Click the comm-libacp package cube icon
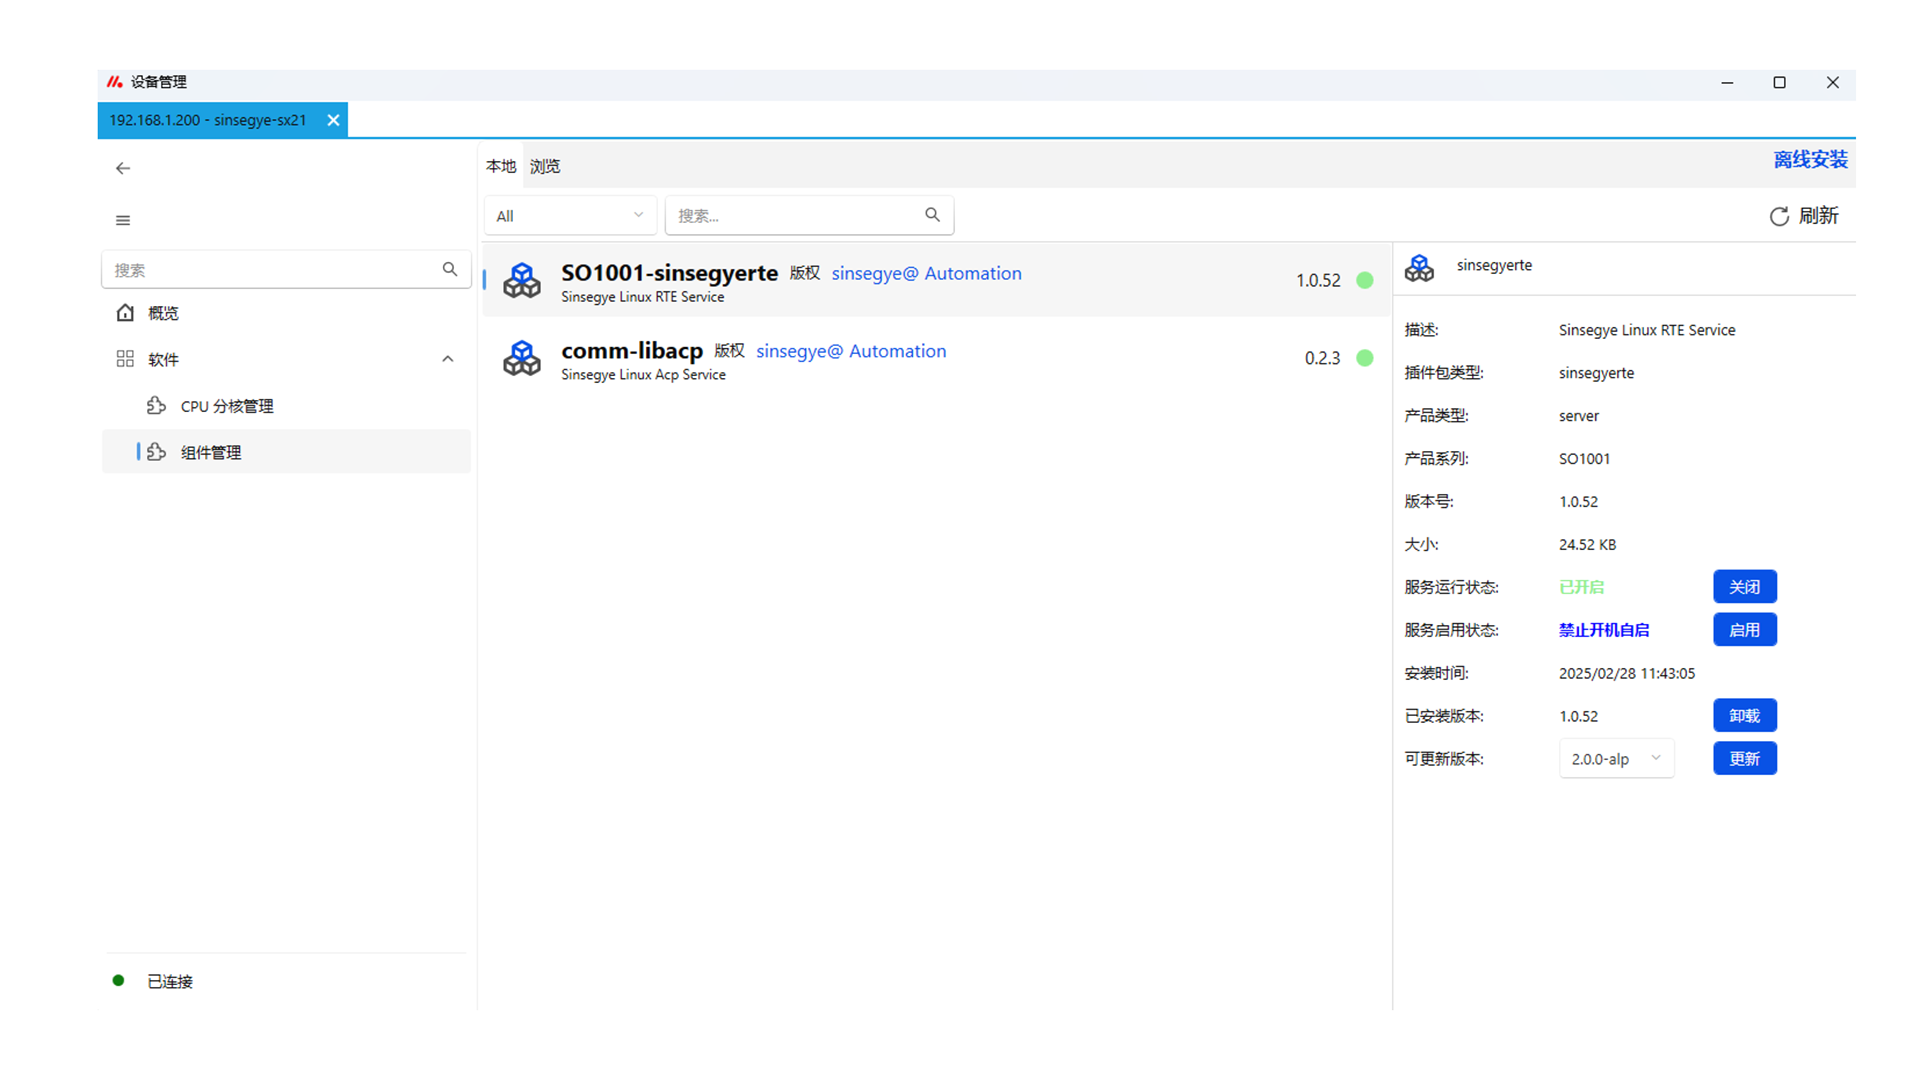 521,358
